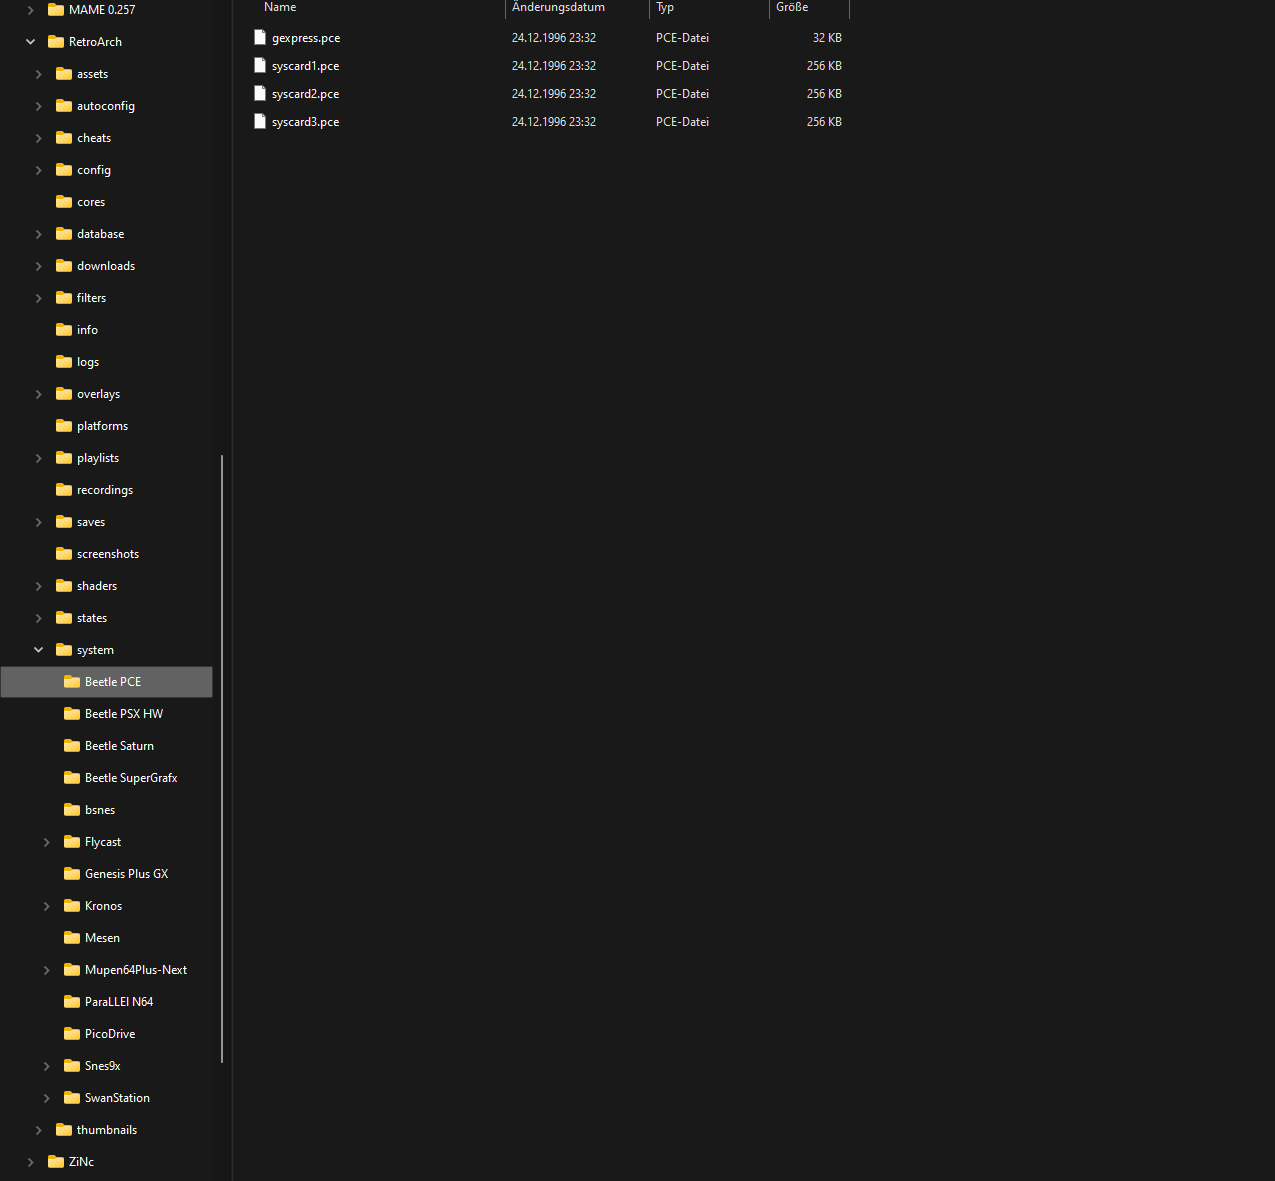Click the Mesen folder icon
Viewport: 1275px width, 1181px height.
(72, 938)
